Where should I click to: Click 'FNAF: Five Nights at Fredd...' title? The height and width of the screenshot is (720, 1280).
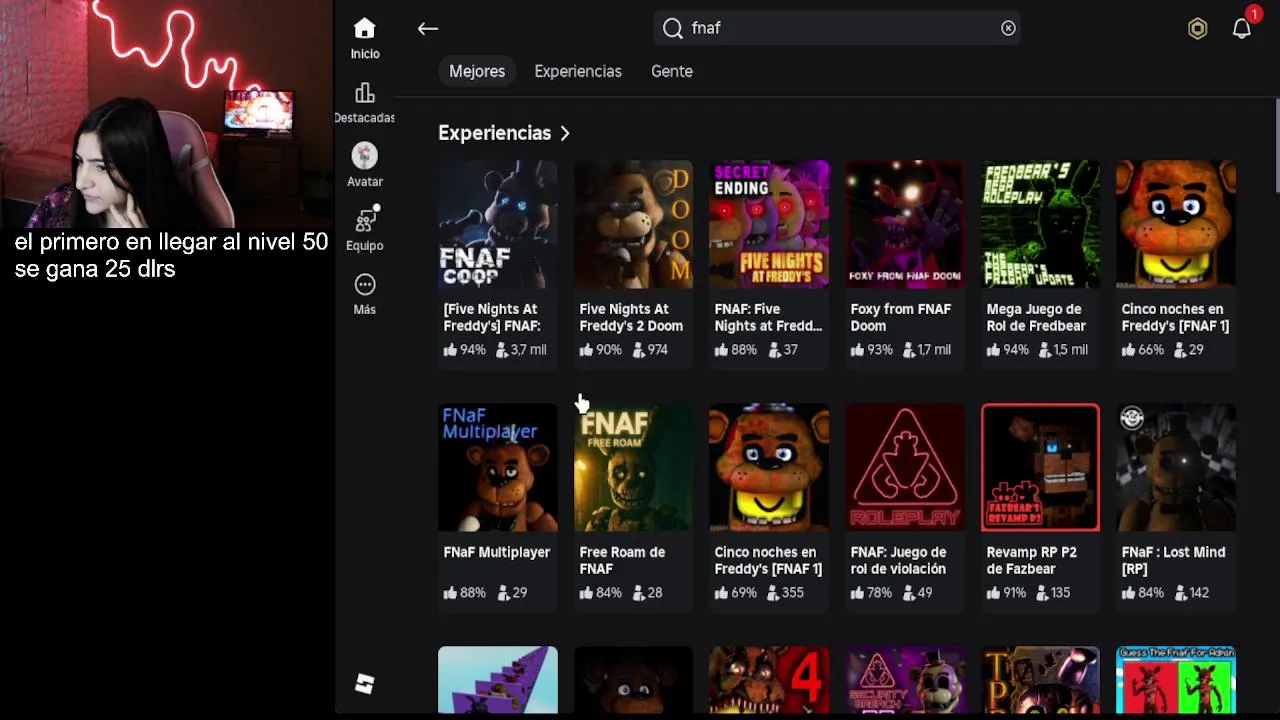[x=768, y=317]
